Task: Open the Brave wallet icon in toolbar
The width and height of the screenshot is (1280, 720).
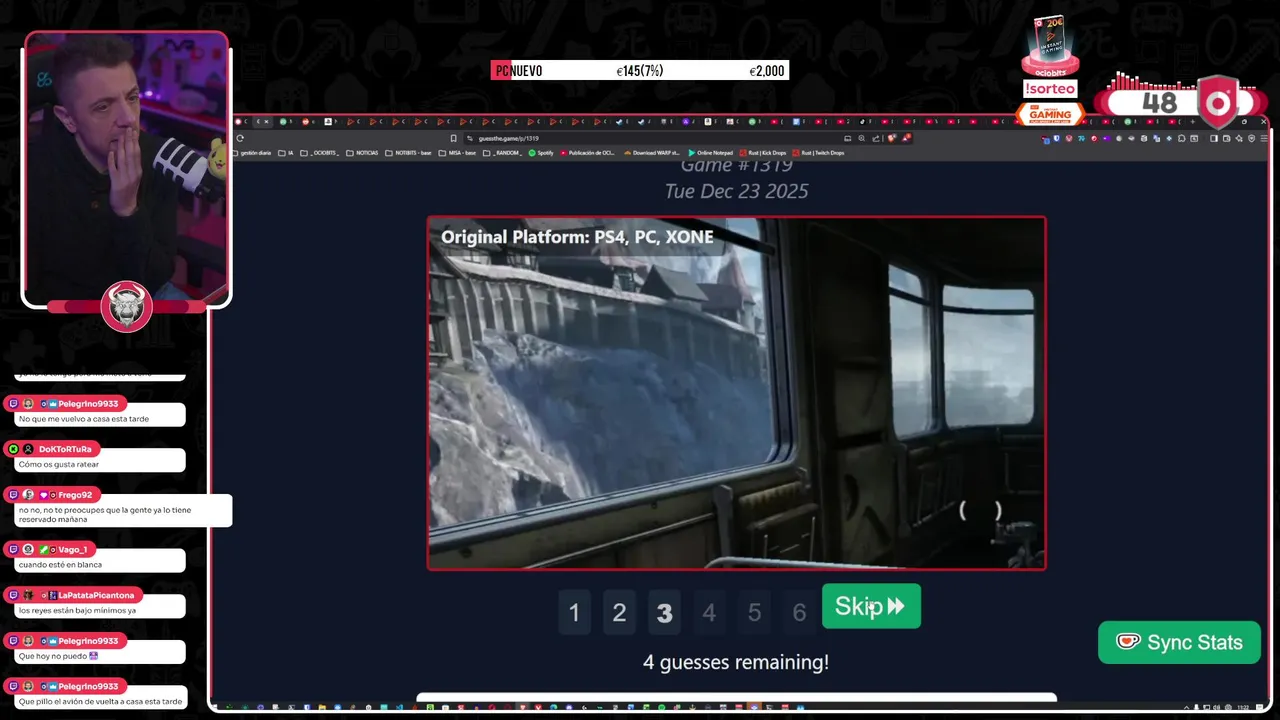Action: click(1226, 138)
